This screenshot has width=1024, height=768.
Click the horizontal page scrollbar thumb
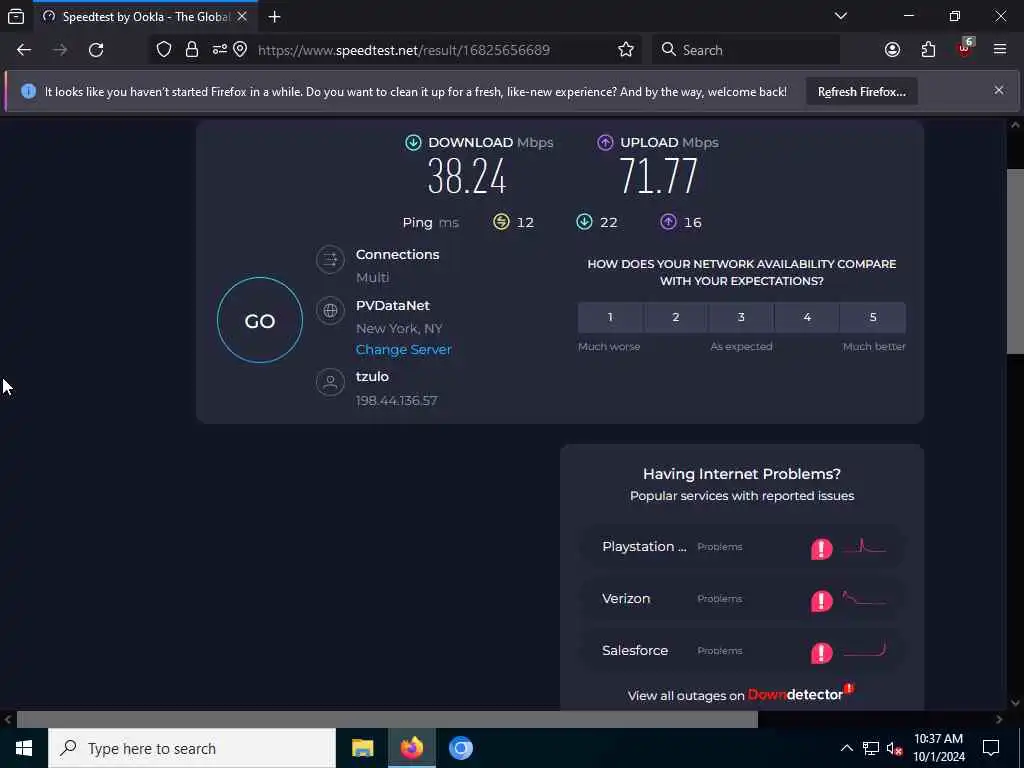(387, 719)
